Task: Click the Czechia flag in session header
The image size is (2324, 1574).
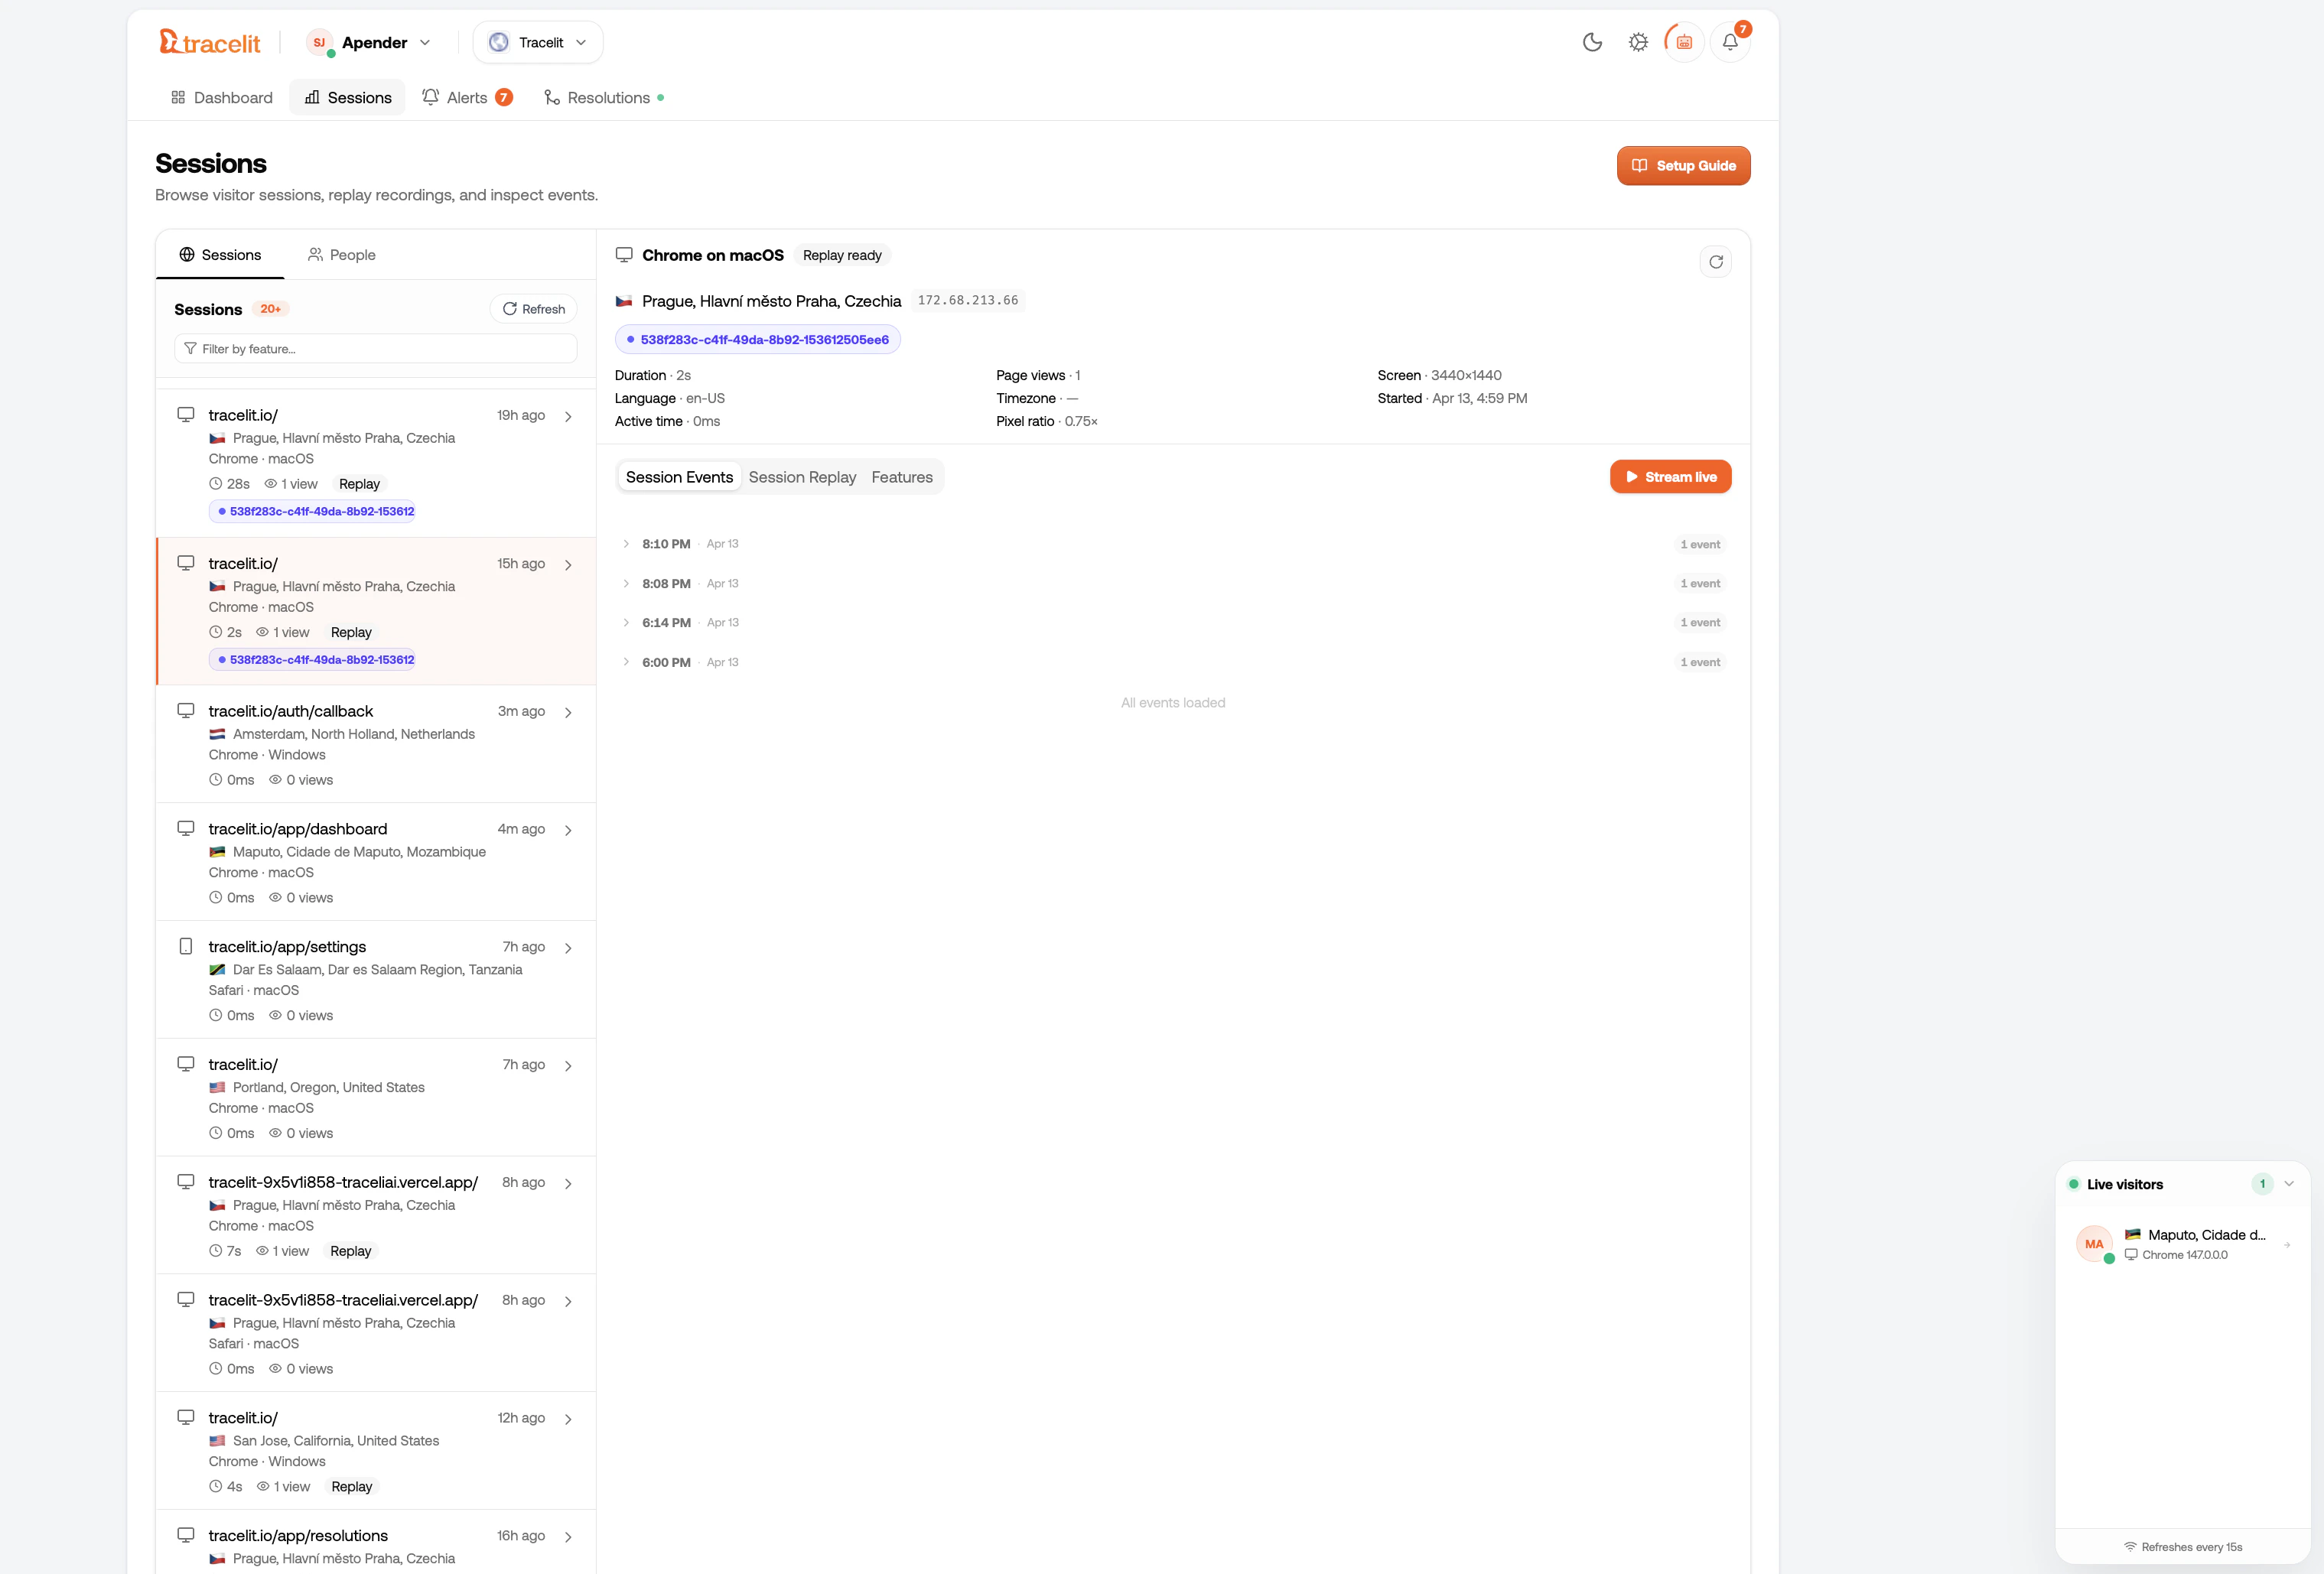Action: [x=624, y=301]
